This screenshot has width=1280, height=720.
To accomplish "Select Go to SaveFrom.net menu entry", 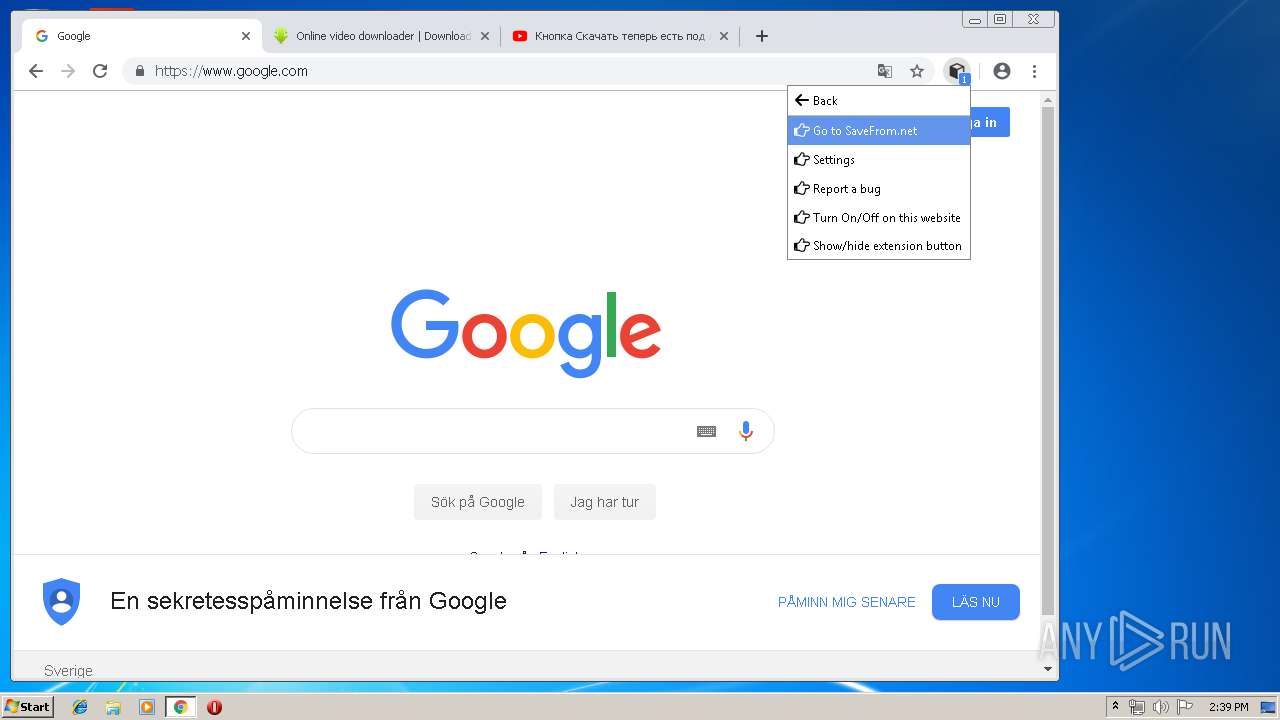I will click(879, 130).
